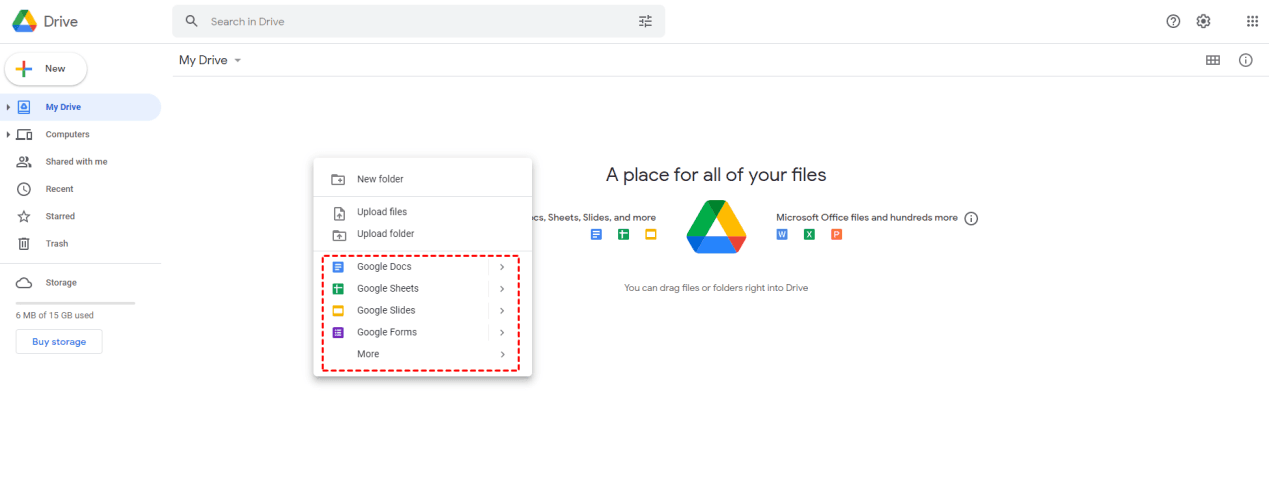
Task: Expand Computers tree in sidebar
Action: 8,134
